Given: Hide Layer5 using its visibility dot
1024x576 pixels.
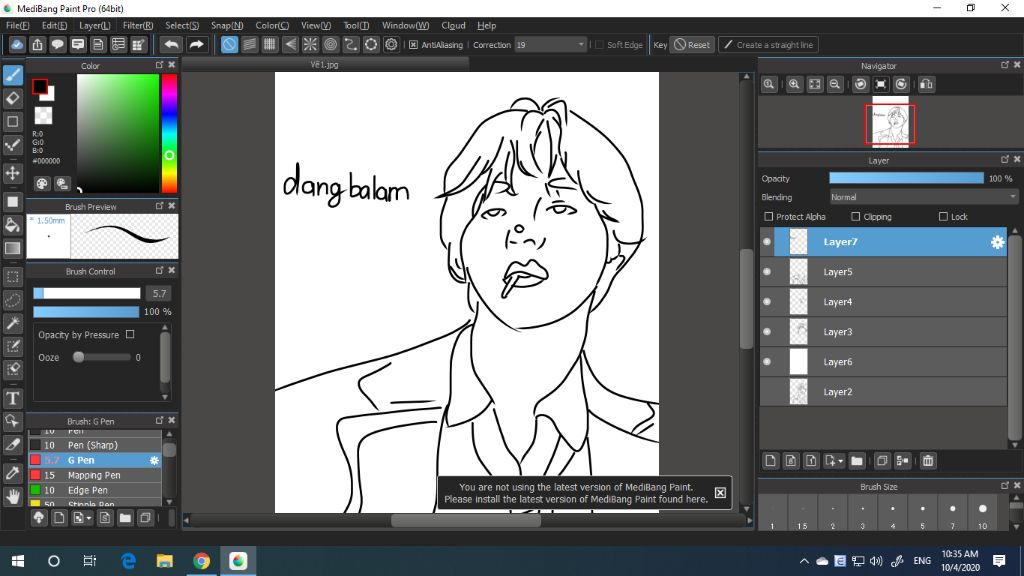Looking at the screenshot, I should [x=767, y=272].
